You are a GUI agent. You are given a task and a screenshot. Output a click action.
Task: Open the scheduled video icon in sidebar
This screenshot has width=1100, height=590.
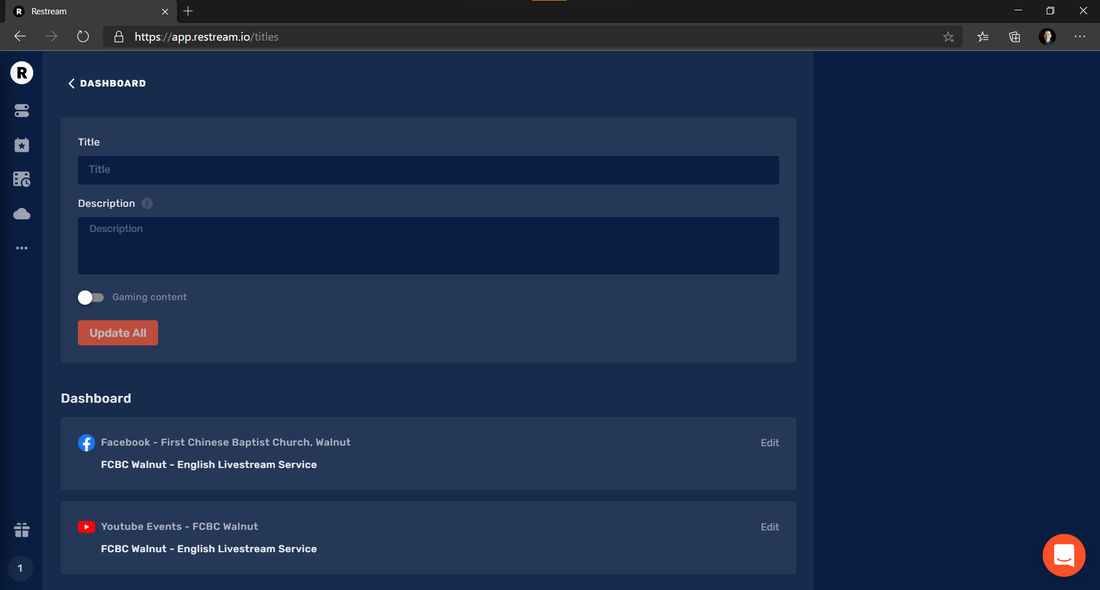coord(21,180)
